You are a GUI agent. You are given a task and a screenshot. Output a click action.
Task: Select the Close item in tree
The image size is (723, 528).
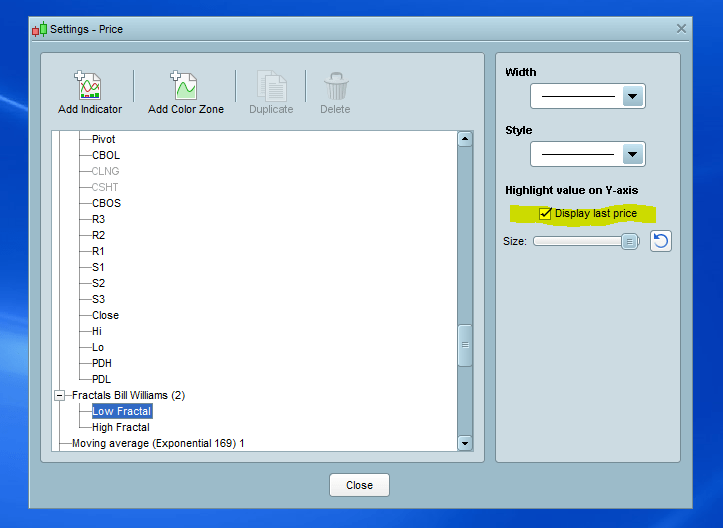(106, 315)
